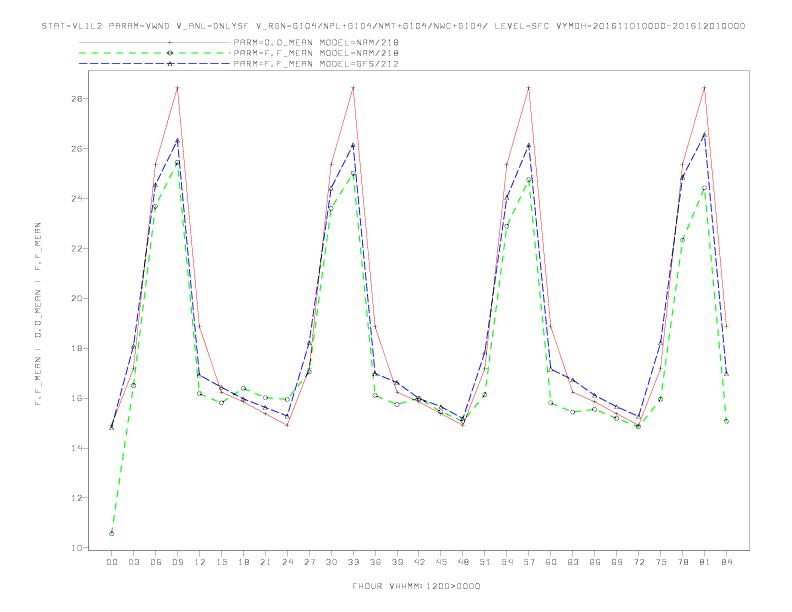Click x-axis tick label 27

(310, 562)
